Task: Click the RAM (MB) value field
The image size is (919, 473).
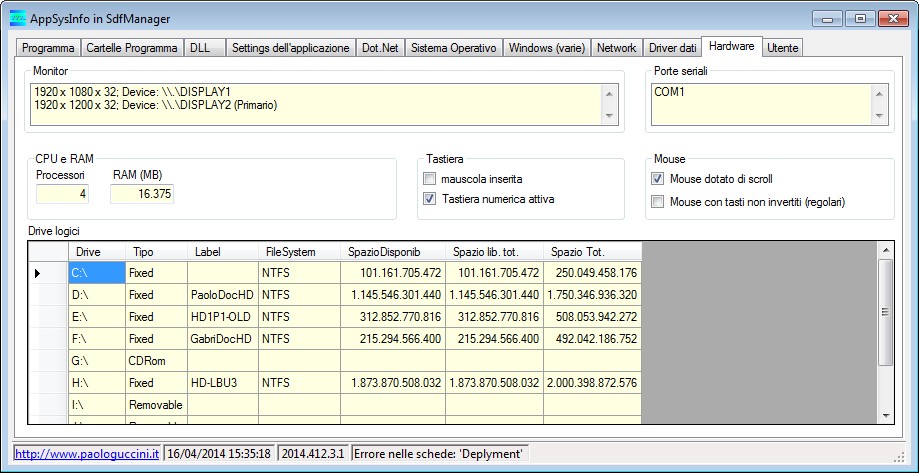Action: [x=142, y=194]
